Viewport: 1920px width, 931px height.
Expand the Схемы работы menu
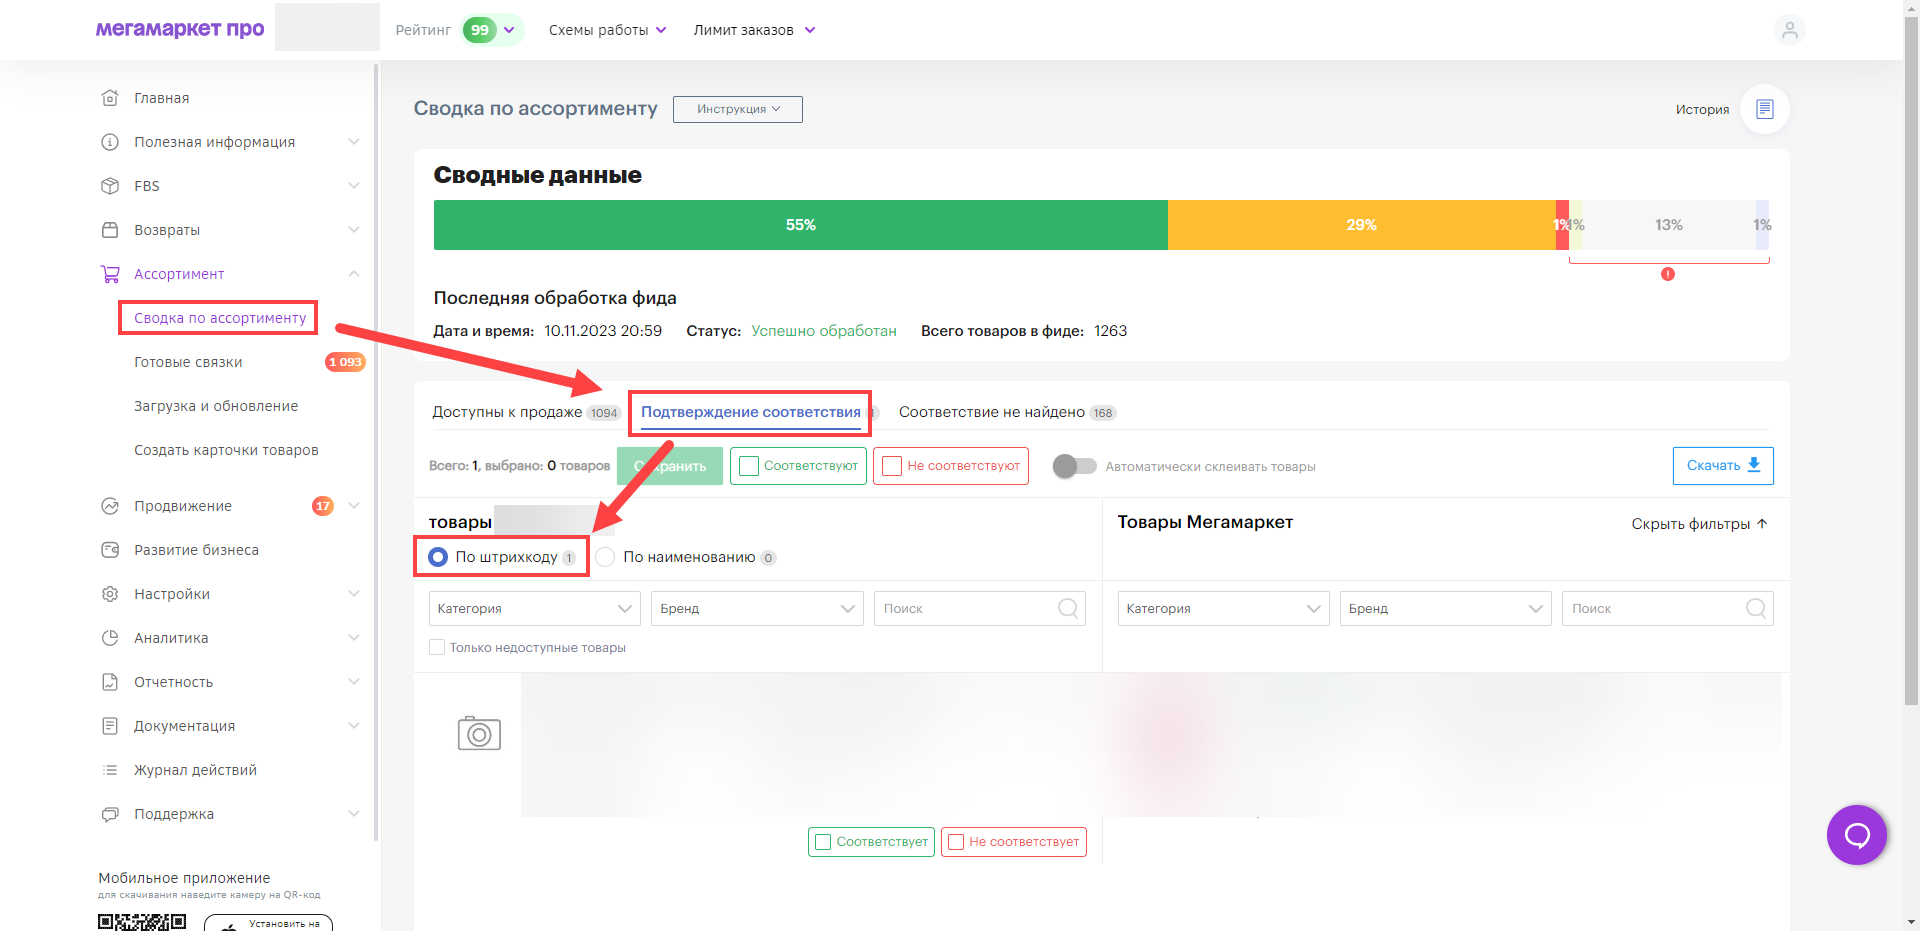pos(607,30)
